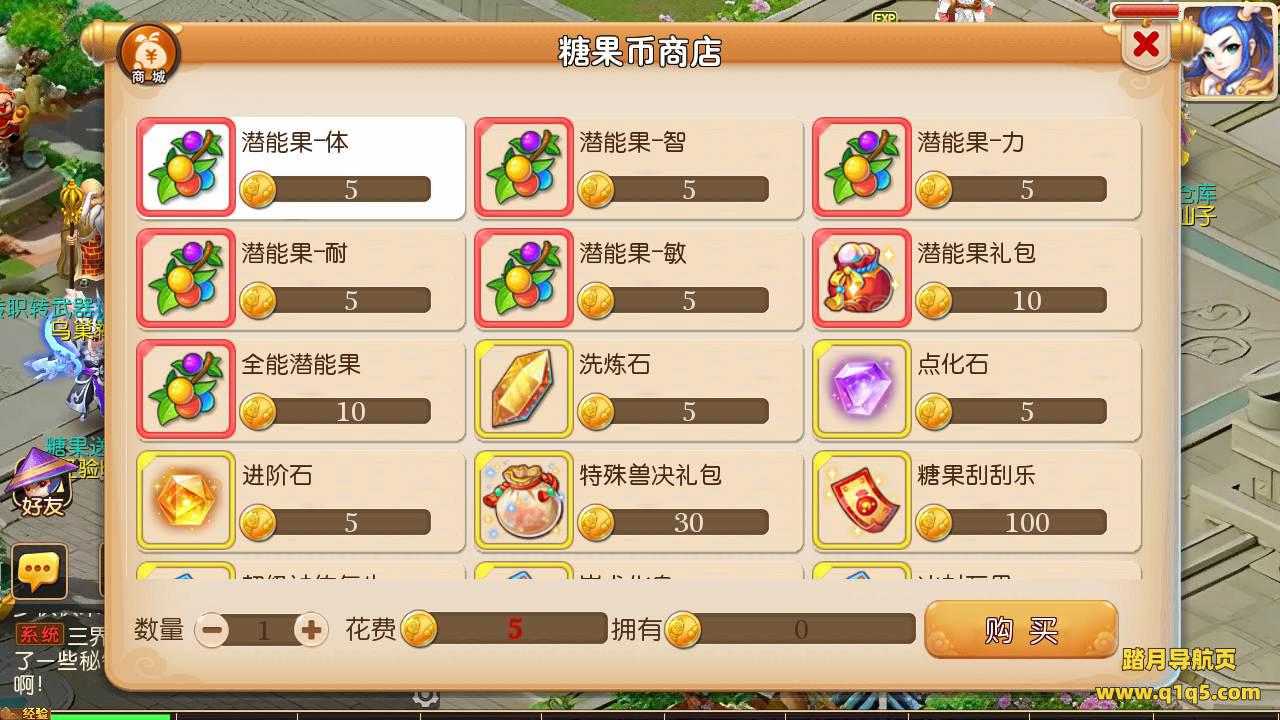Select the 点化石 purple gem icon
Image resolution: width=1280 pixels, height=720 pixels.
click(x=862, y=389)
